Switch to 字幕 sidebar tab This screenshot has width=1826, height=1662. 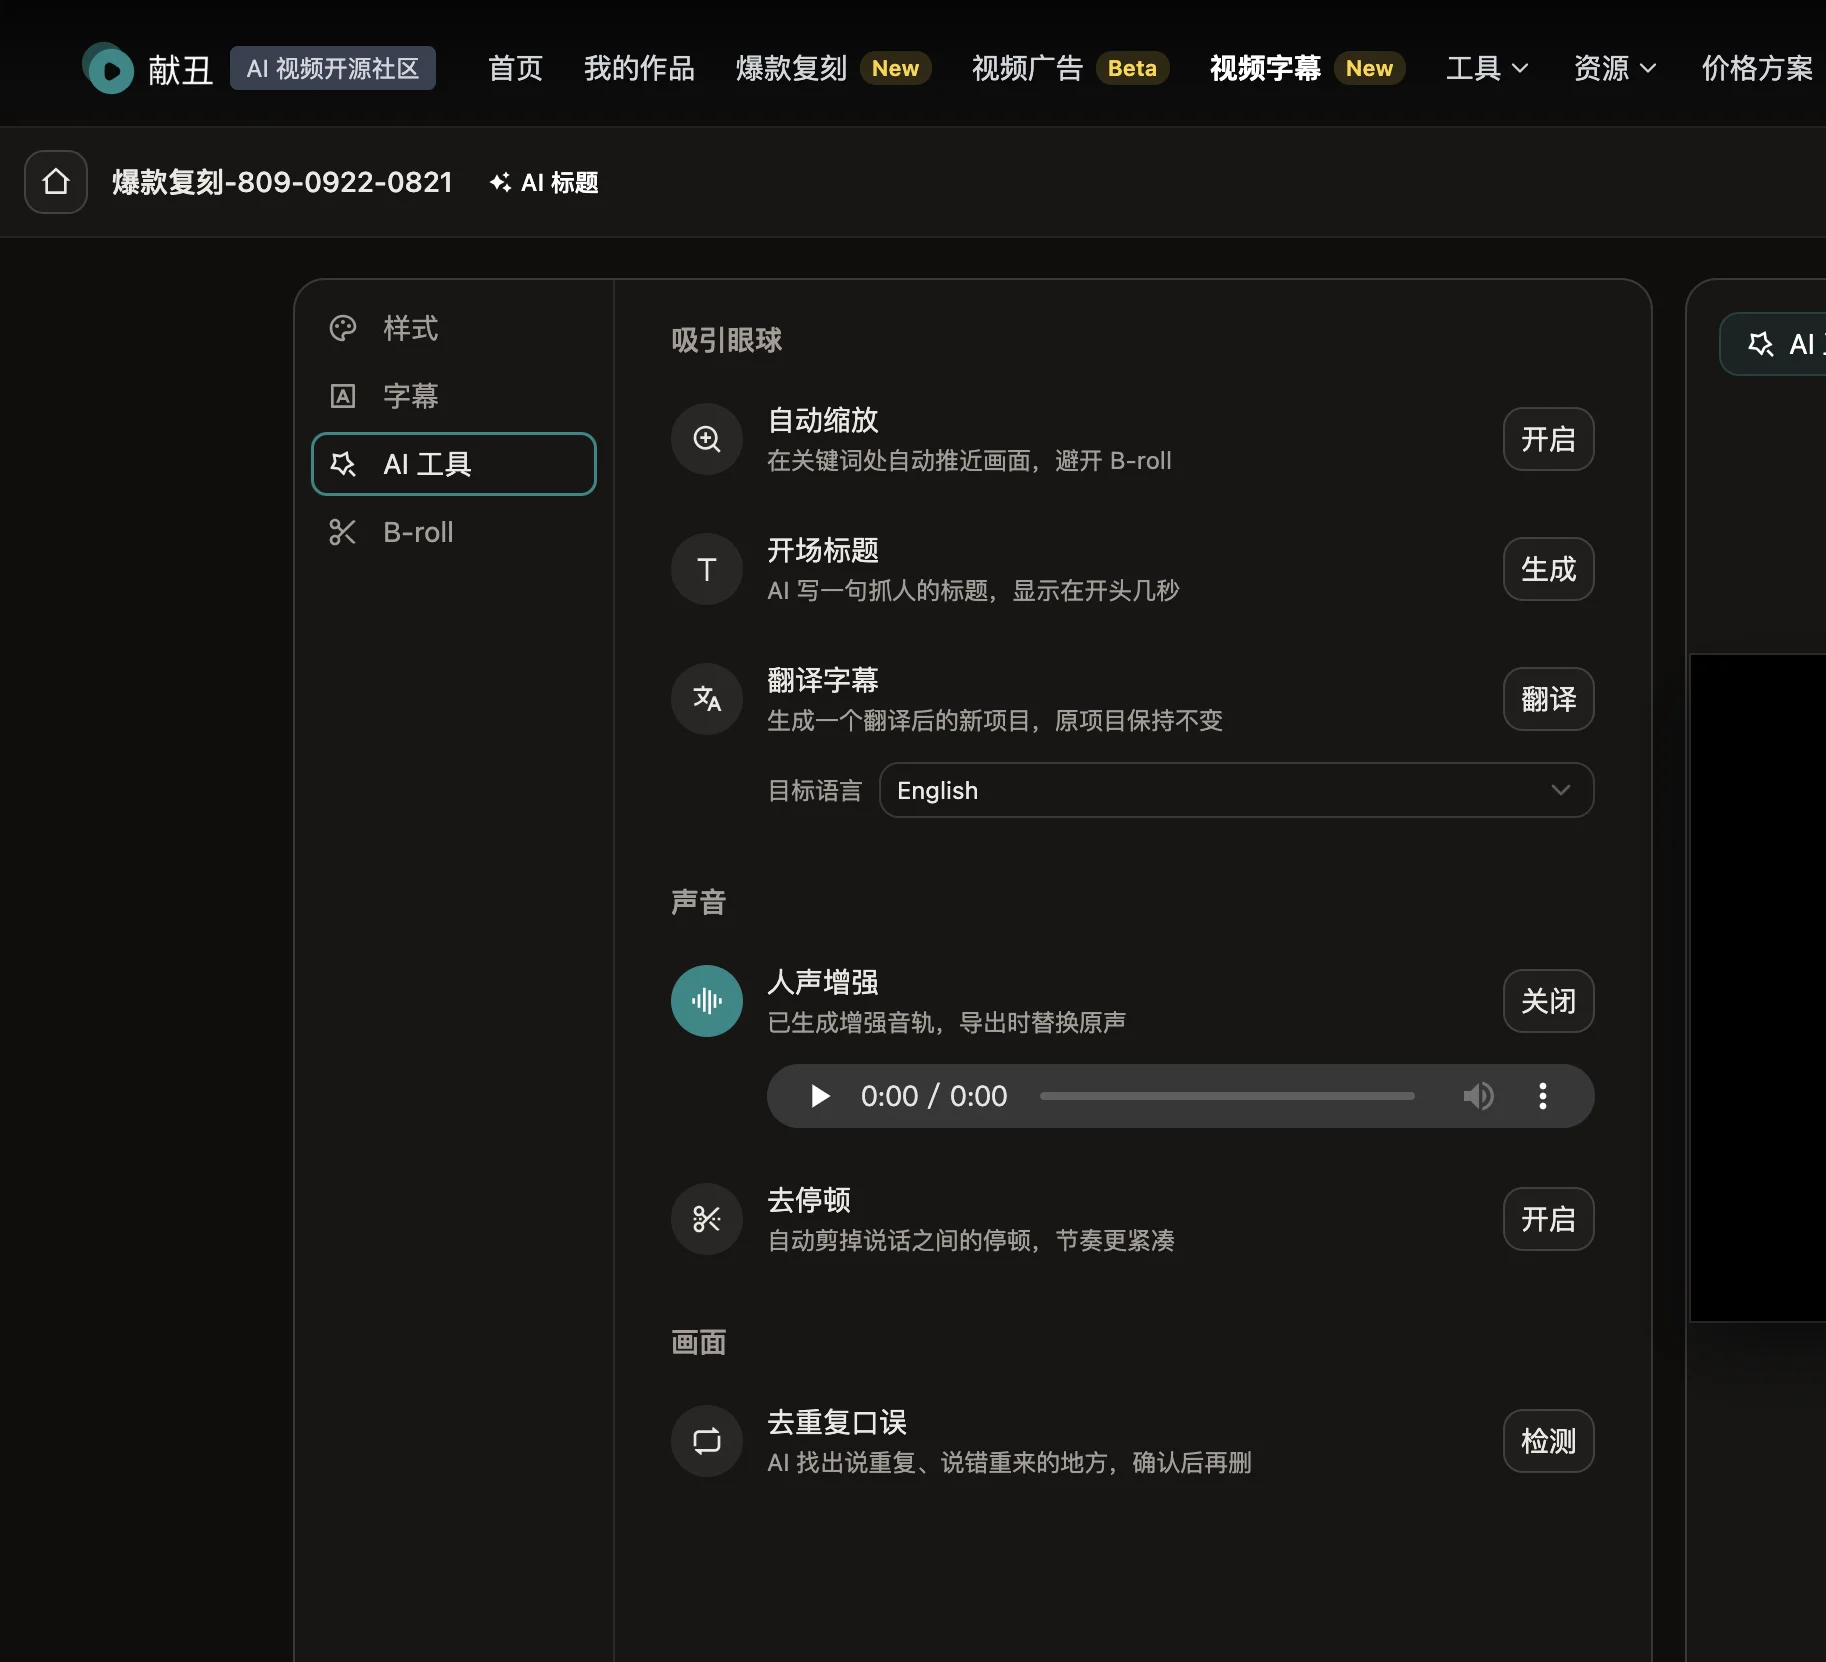point(454,396)
